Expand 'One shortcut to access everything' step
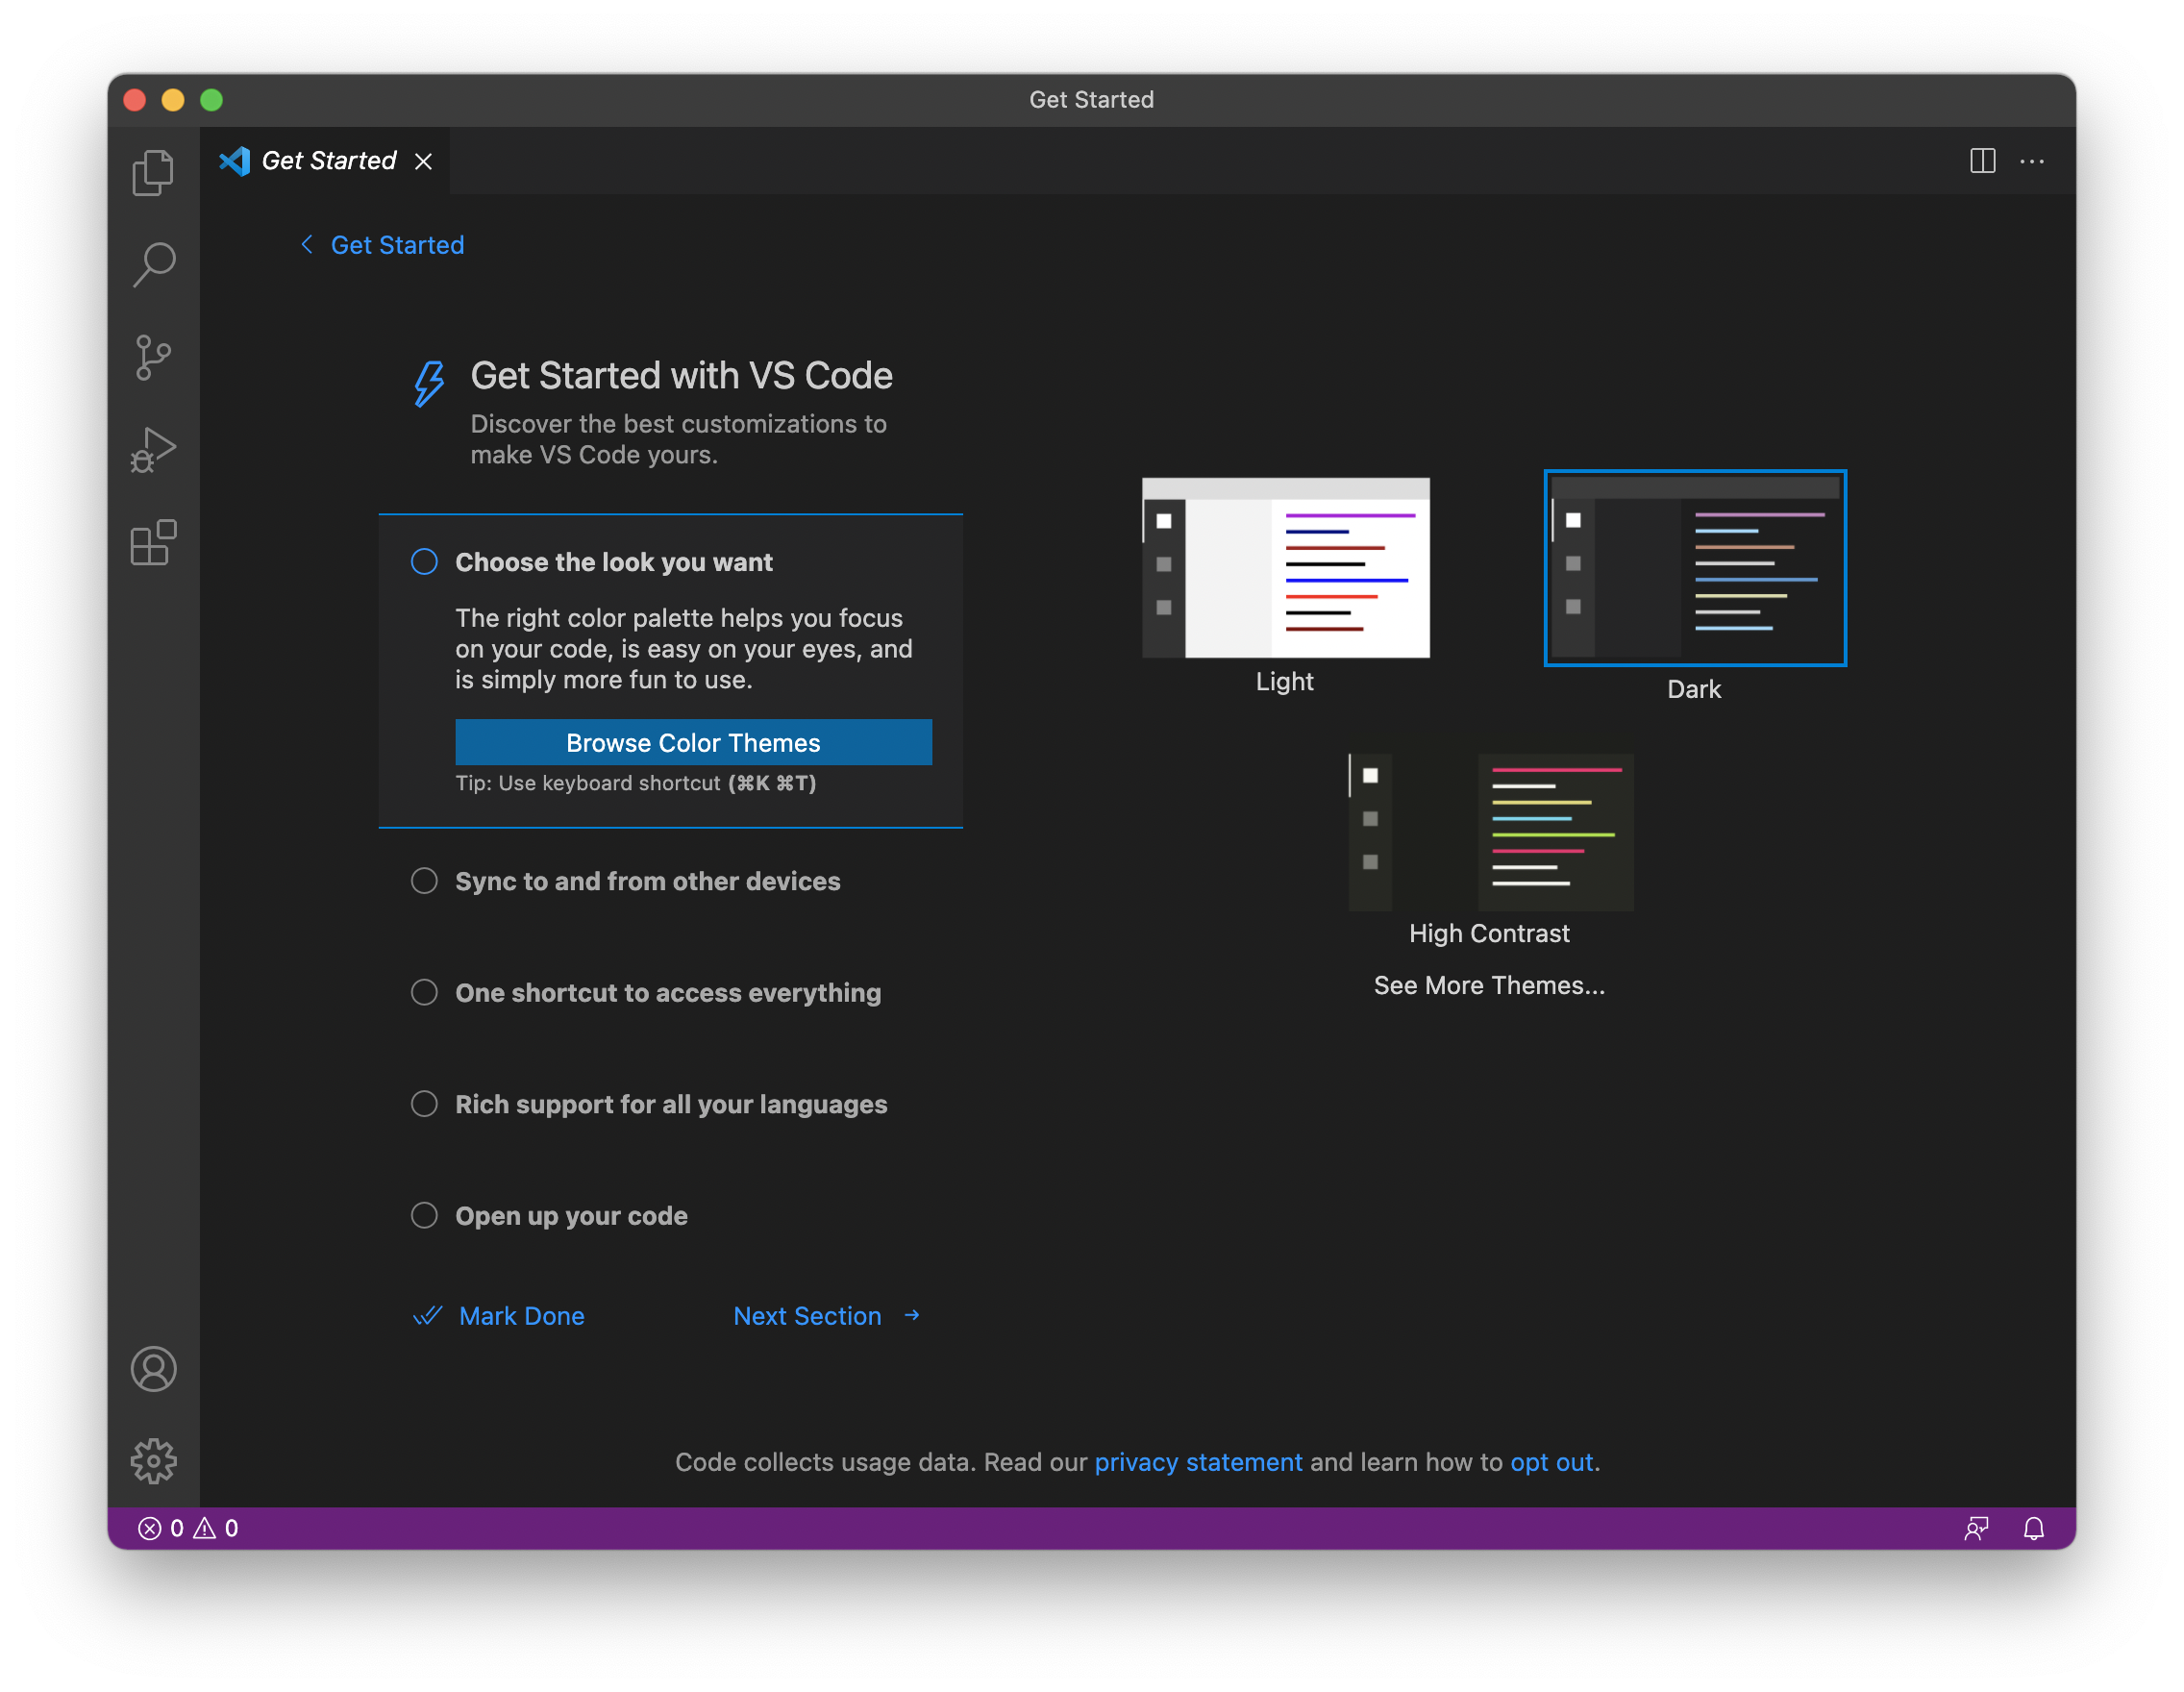This screenshot has width=2184, height=1692. click(667, 993)
